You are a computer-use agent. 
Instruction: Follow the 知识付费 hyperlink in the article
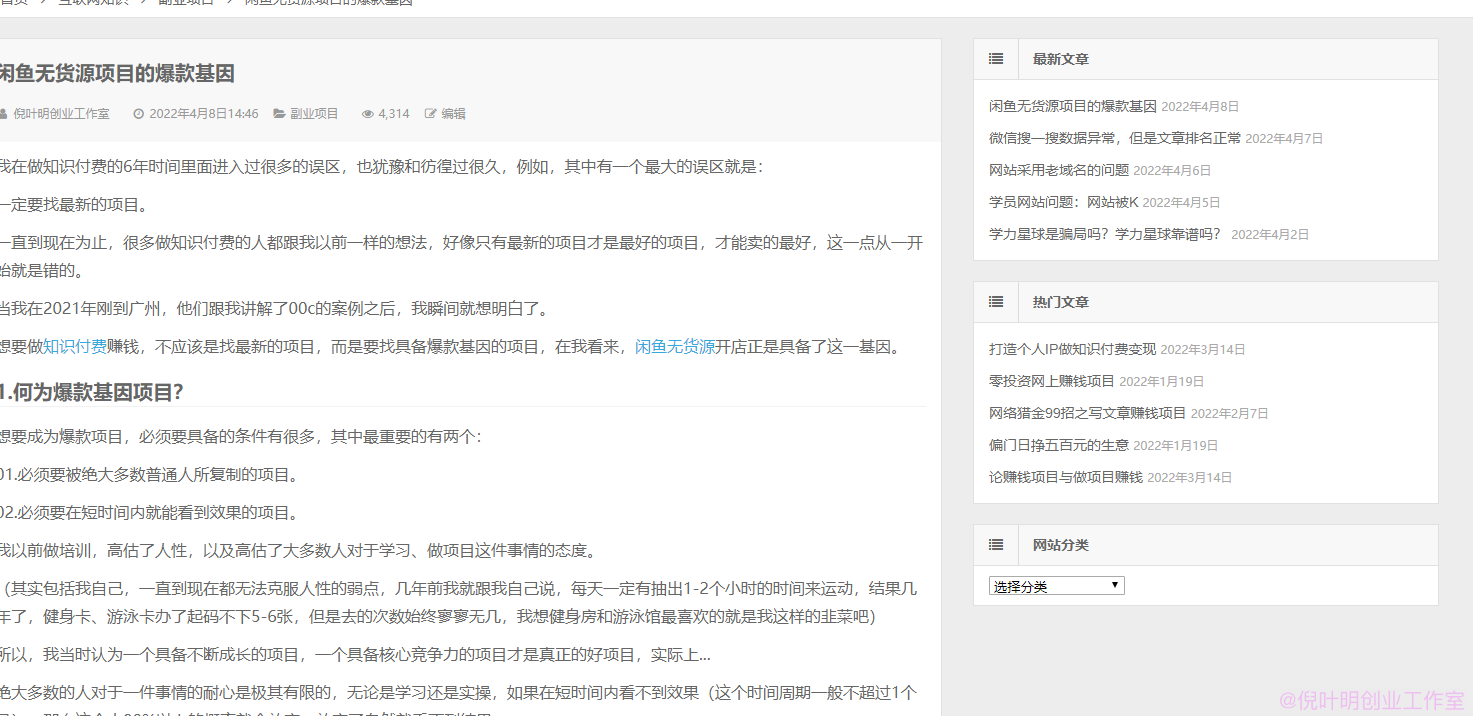[75, 347]
